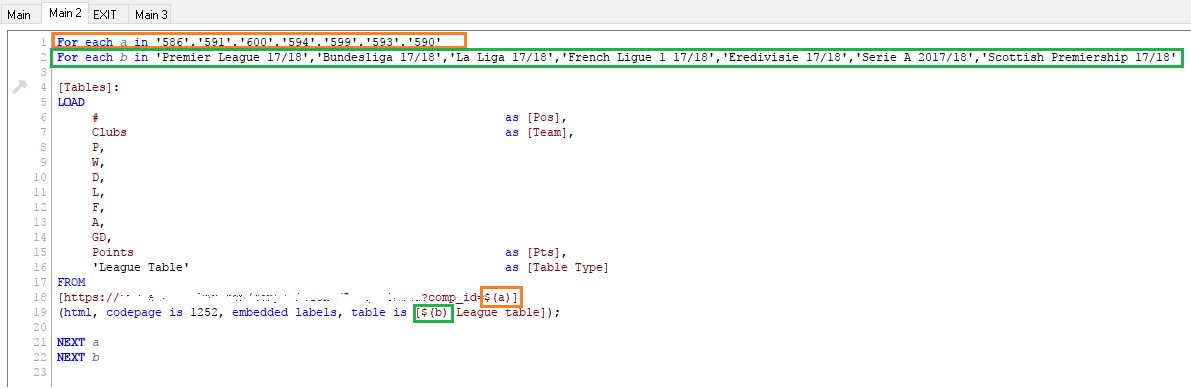Screen dimensions: 1191x388
Task: Open the Main 2 script tab
Action: (x=65, y=14)
